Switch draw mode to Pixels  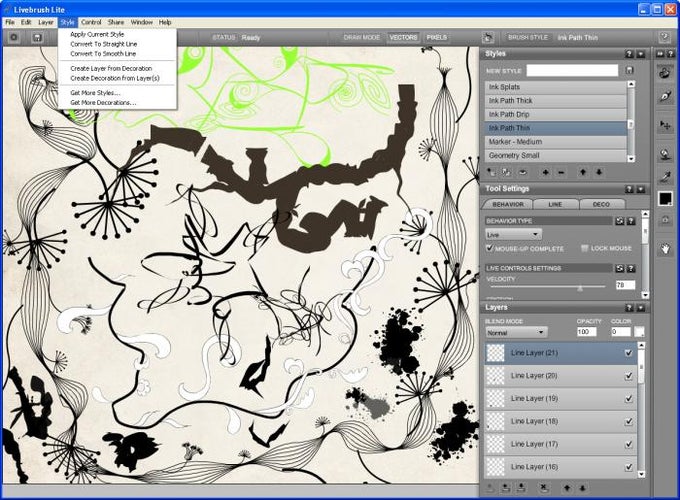coord(436,38)
